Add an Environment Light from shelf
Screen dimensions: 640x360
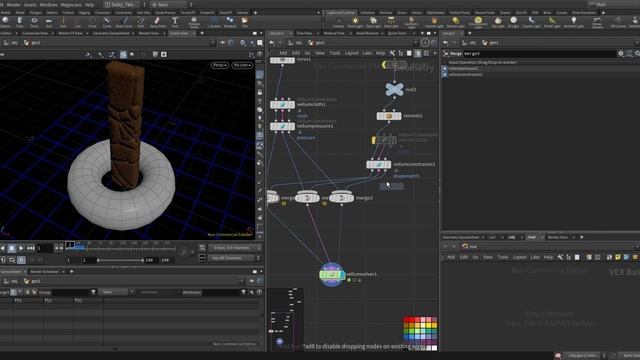(x=478, y=22)
